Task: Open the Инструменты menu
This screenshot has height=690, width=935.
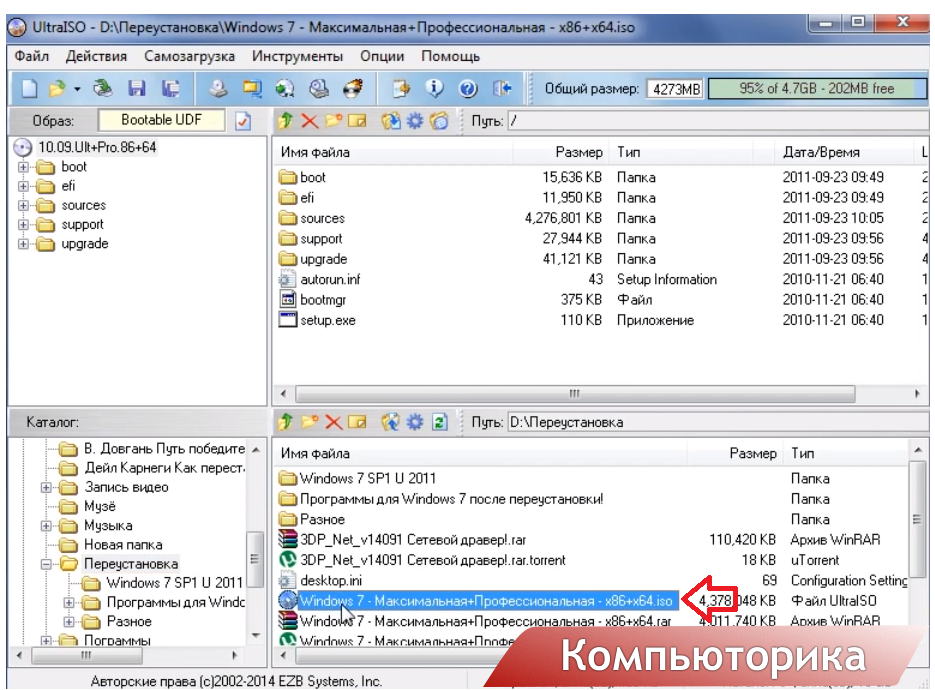Action: click(x=297, y=56)
